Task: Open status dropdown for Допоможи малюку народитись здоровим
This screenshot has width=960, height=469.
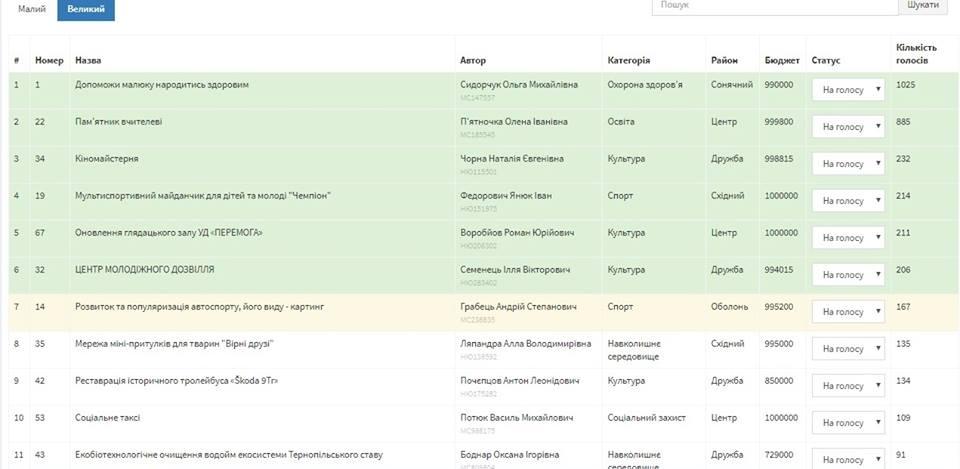Action: pyautogui.click(x=848, y=90)
